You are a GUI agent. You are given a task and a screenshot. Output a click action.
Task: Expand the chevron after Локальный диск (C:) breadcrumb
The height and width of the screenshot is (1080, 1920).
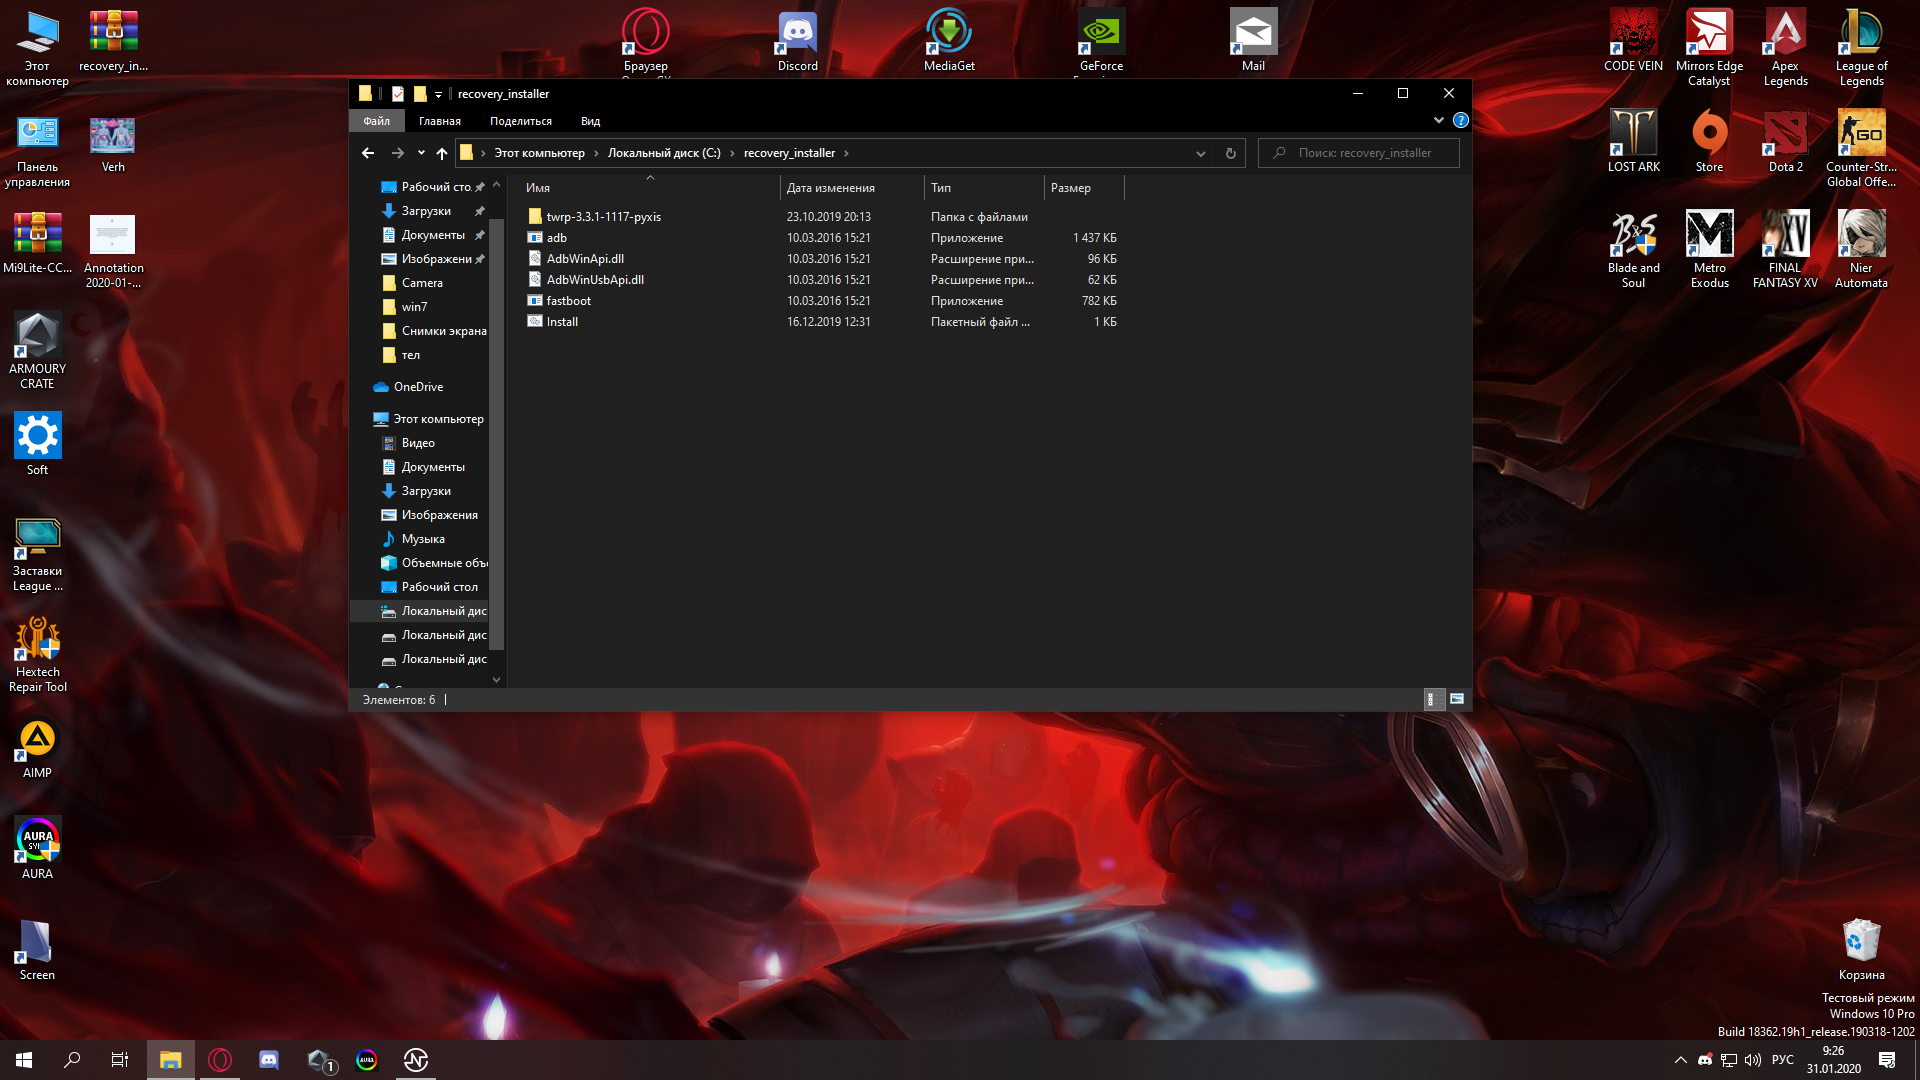point(732,153)
